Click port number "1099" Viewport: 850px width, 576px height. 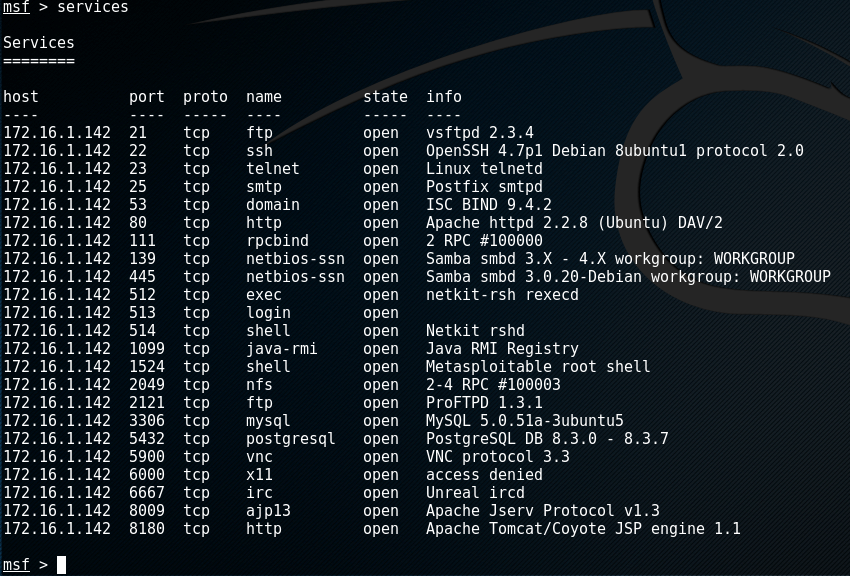[146, 348]
